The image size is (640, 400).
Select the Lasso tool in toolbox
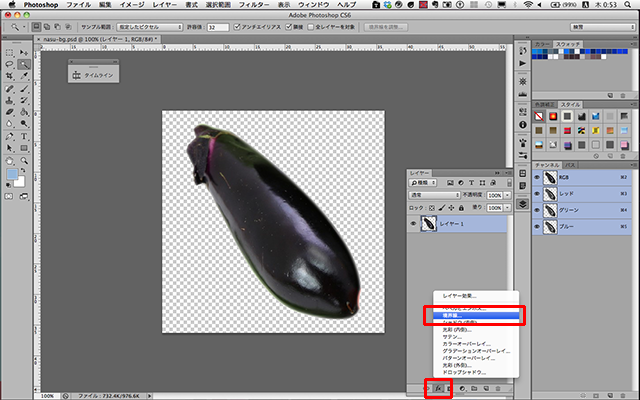pyautogui.click(x=9, y=64)
